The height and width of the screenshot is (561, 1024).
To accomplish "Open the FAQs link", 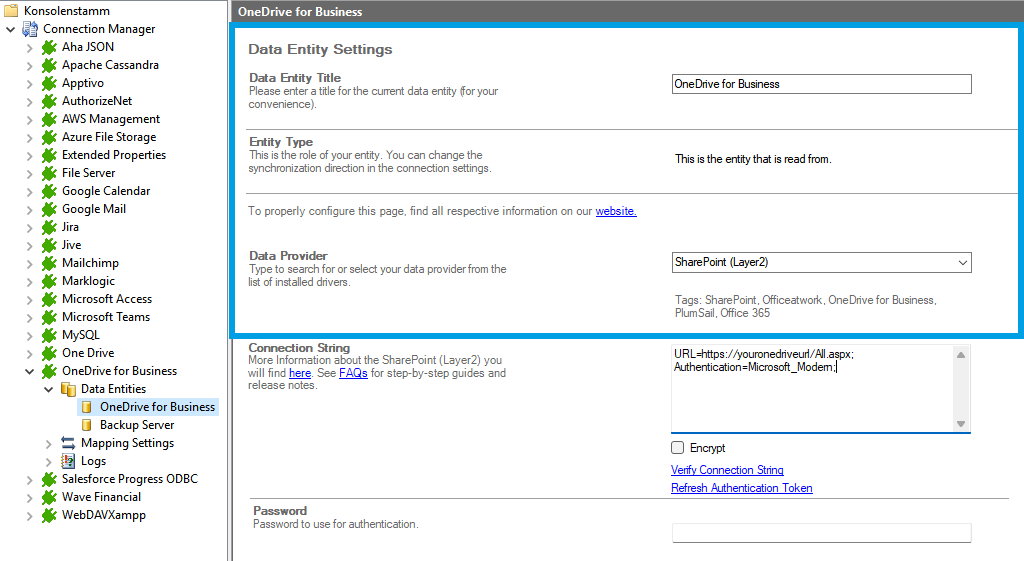I will [x=353, y=373].
